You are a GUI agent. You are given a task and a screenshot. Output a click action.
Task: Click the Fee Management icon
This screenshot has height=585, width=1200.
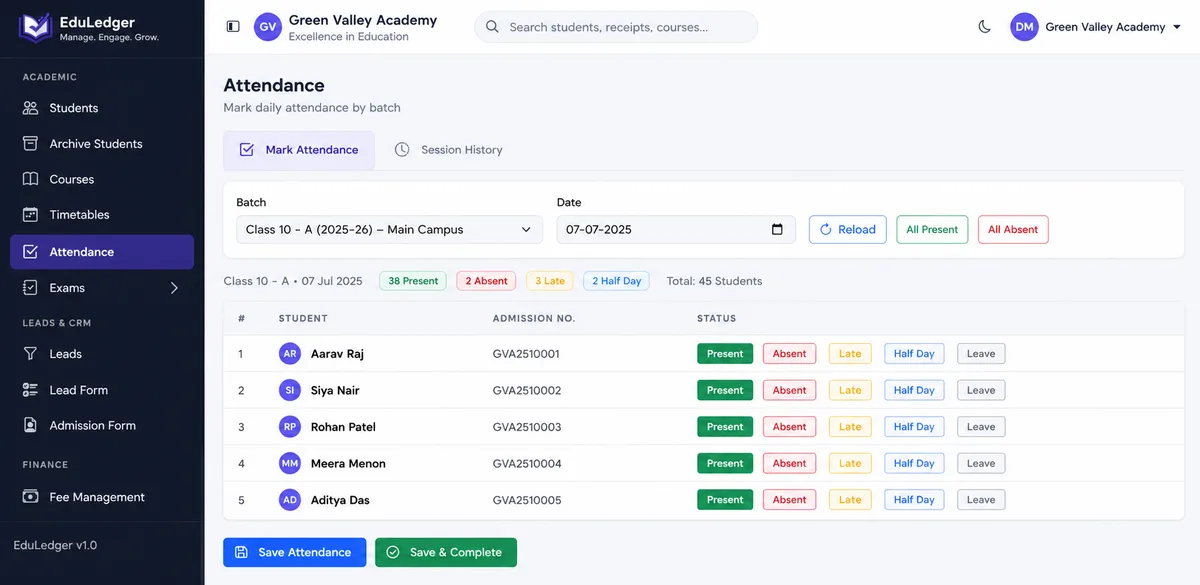point(30,497)
